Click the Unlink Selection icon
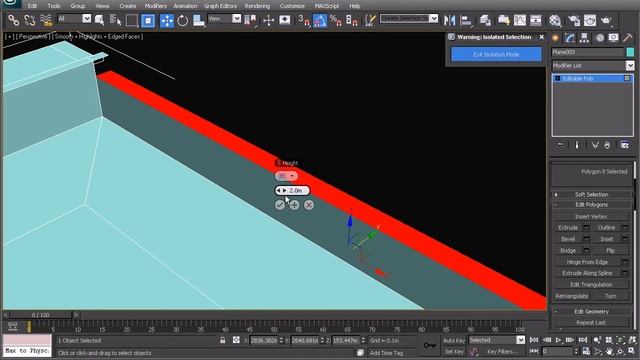 click(x=30, y=20)
